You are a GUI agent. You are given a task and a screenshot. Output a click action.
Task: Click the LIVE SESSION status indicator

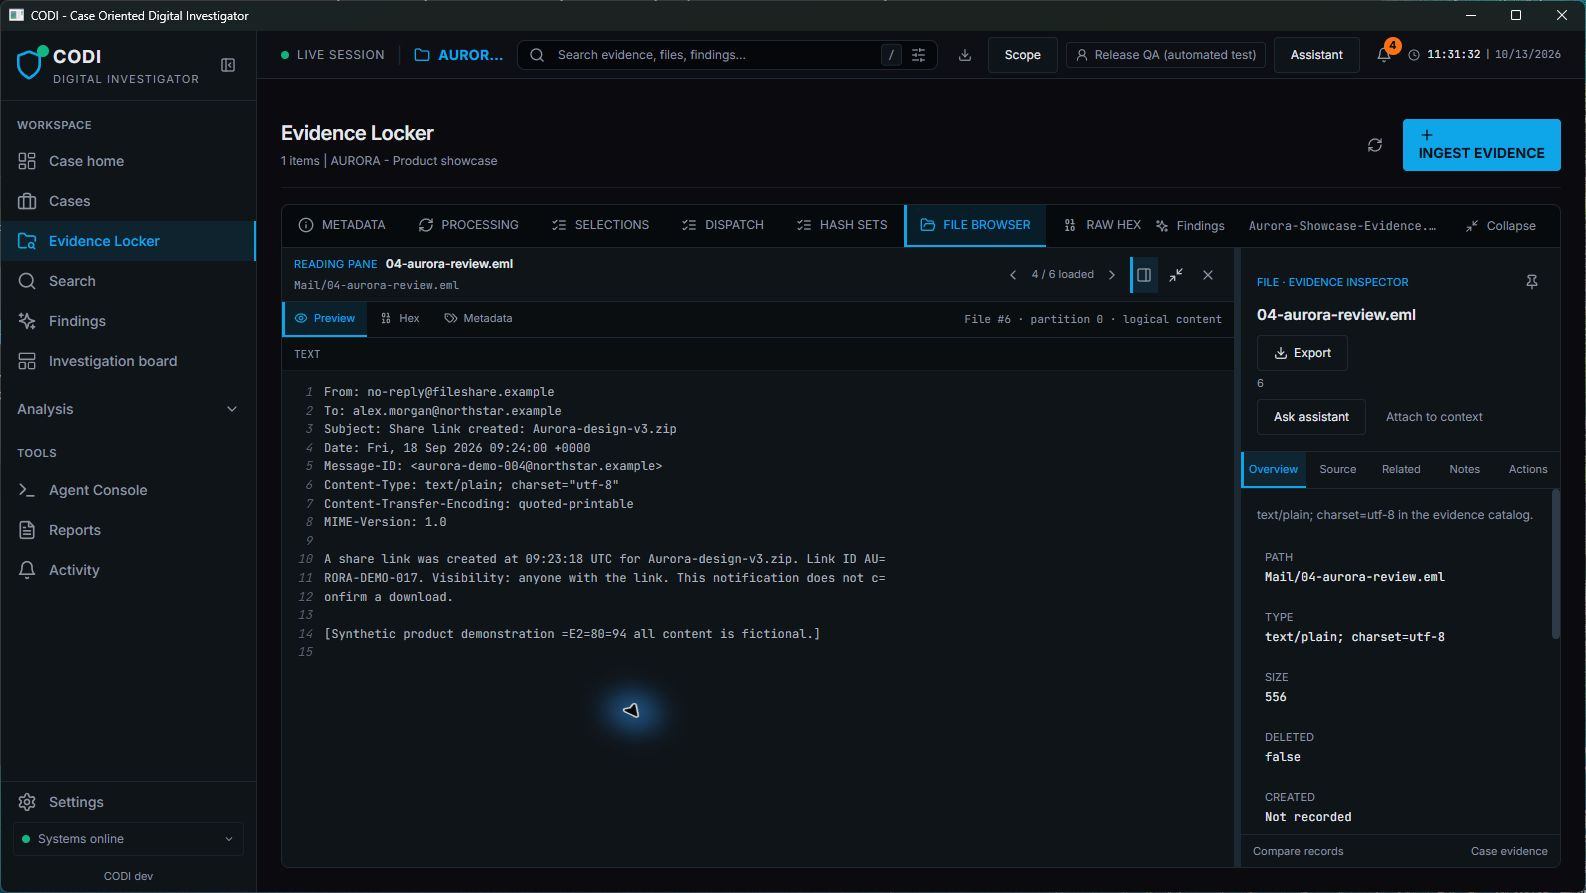333,55
